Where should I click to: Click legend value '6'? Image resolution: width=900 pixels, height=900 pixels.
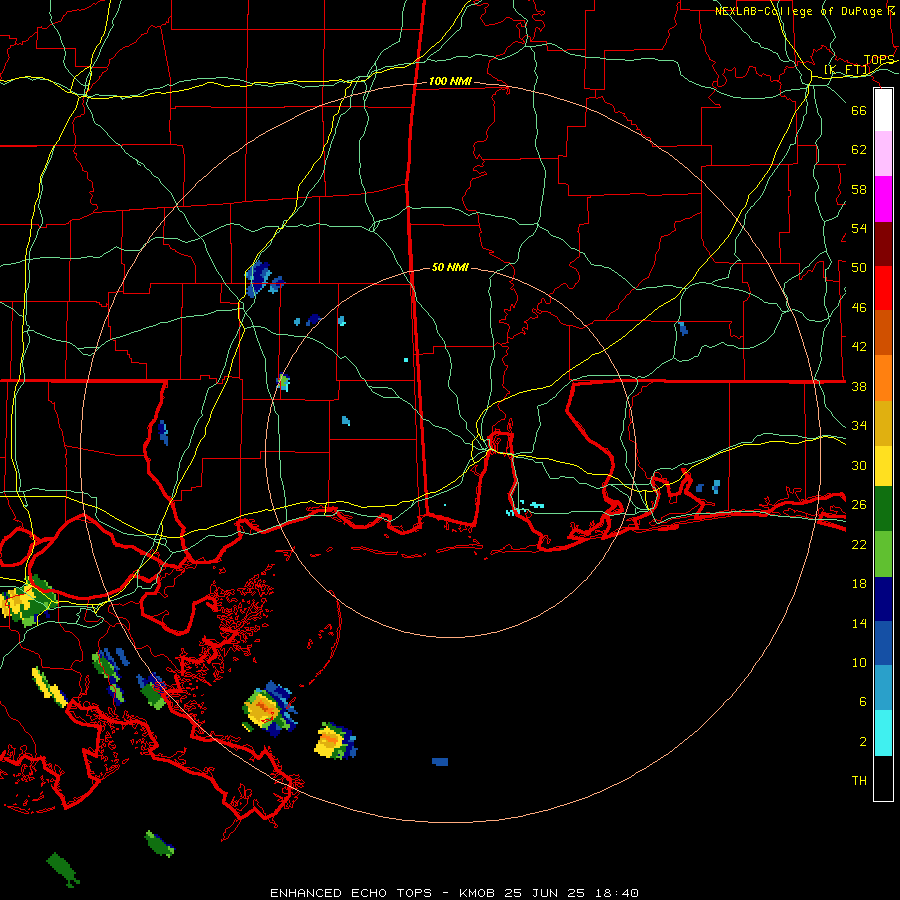863,702
